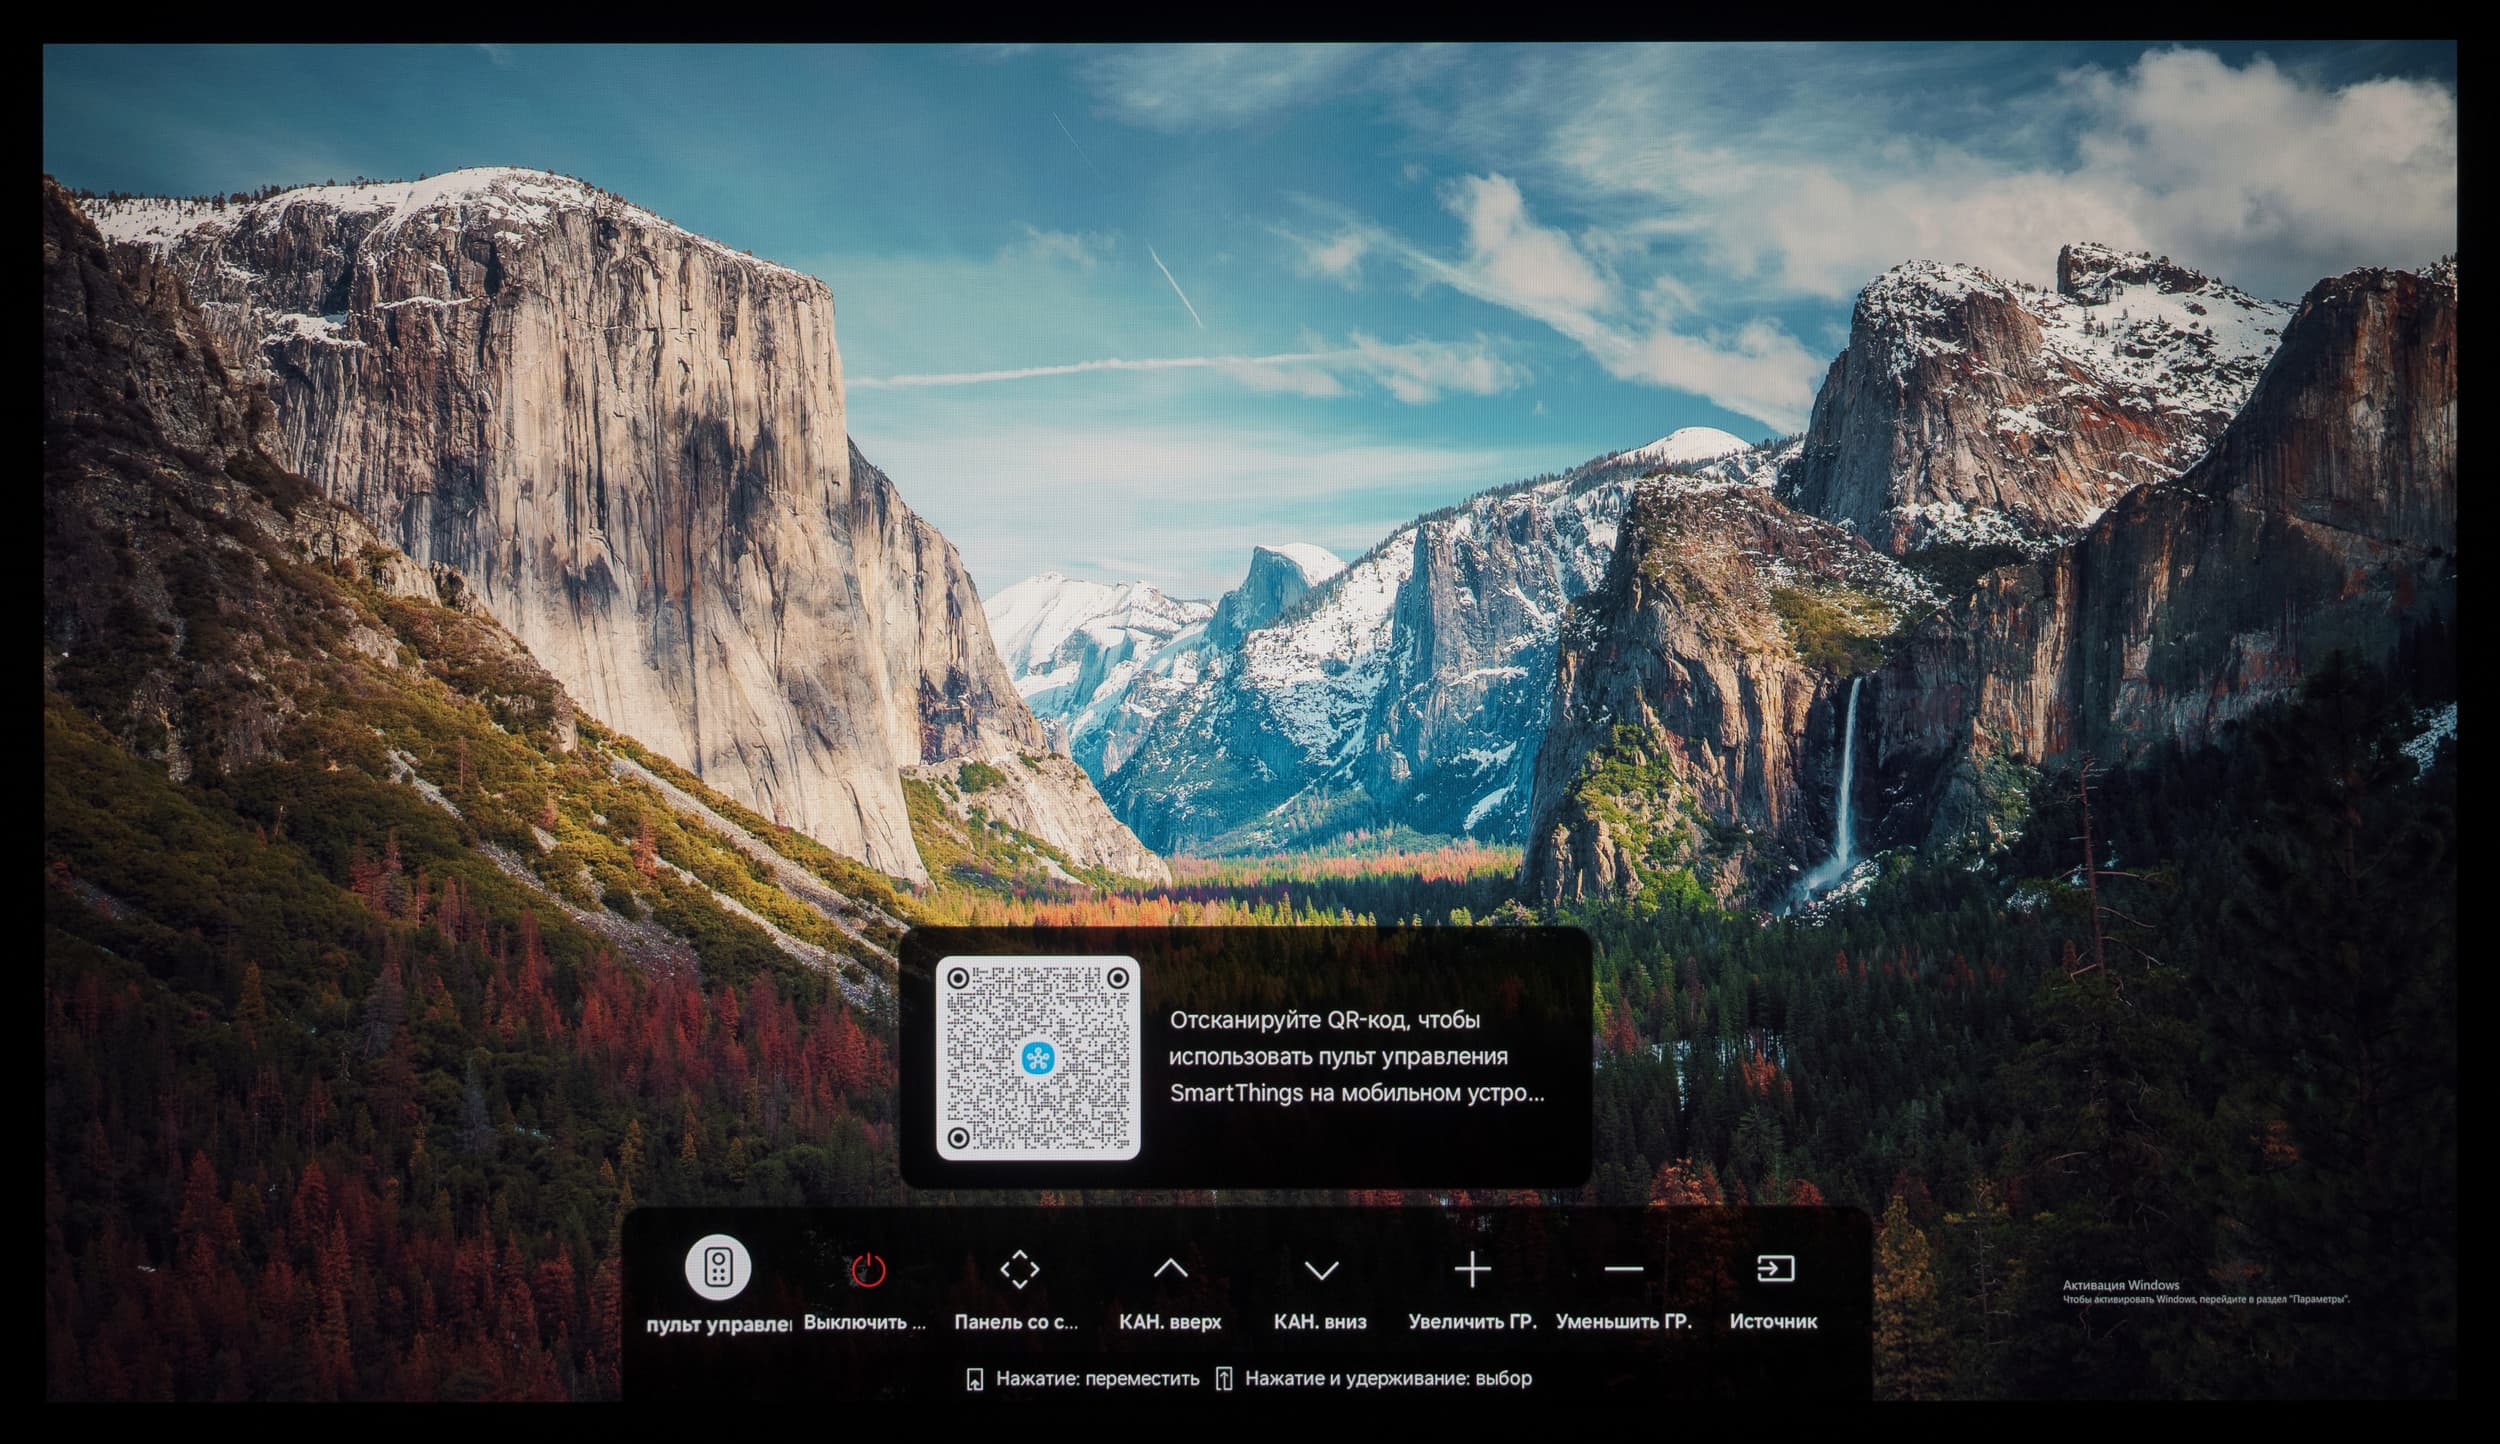
Task: Click the channel down chevron icon
Action: tap(1321, 1270)
